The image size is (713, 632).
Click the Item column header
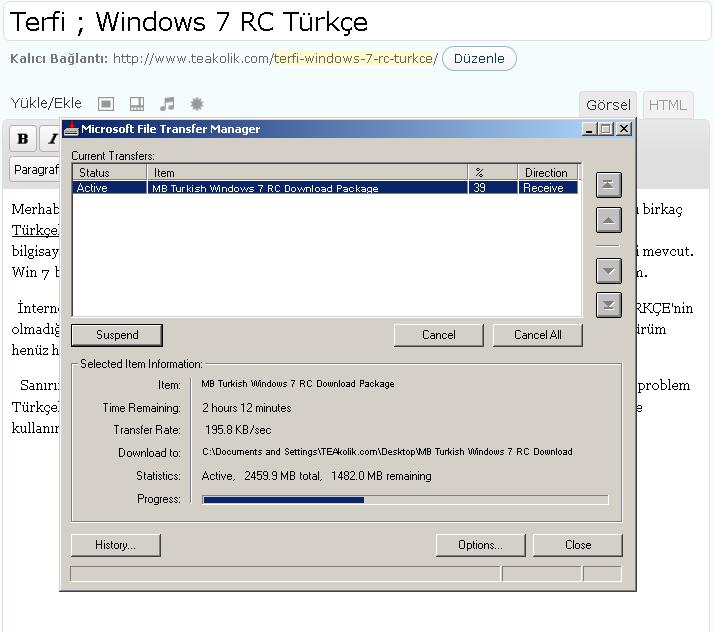(307, 173)
